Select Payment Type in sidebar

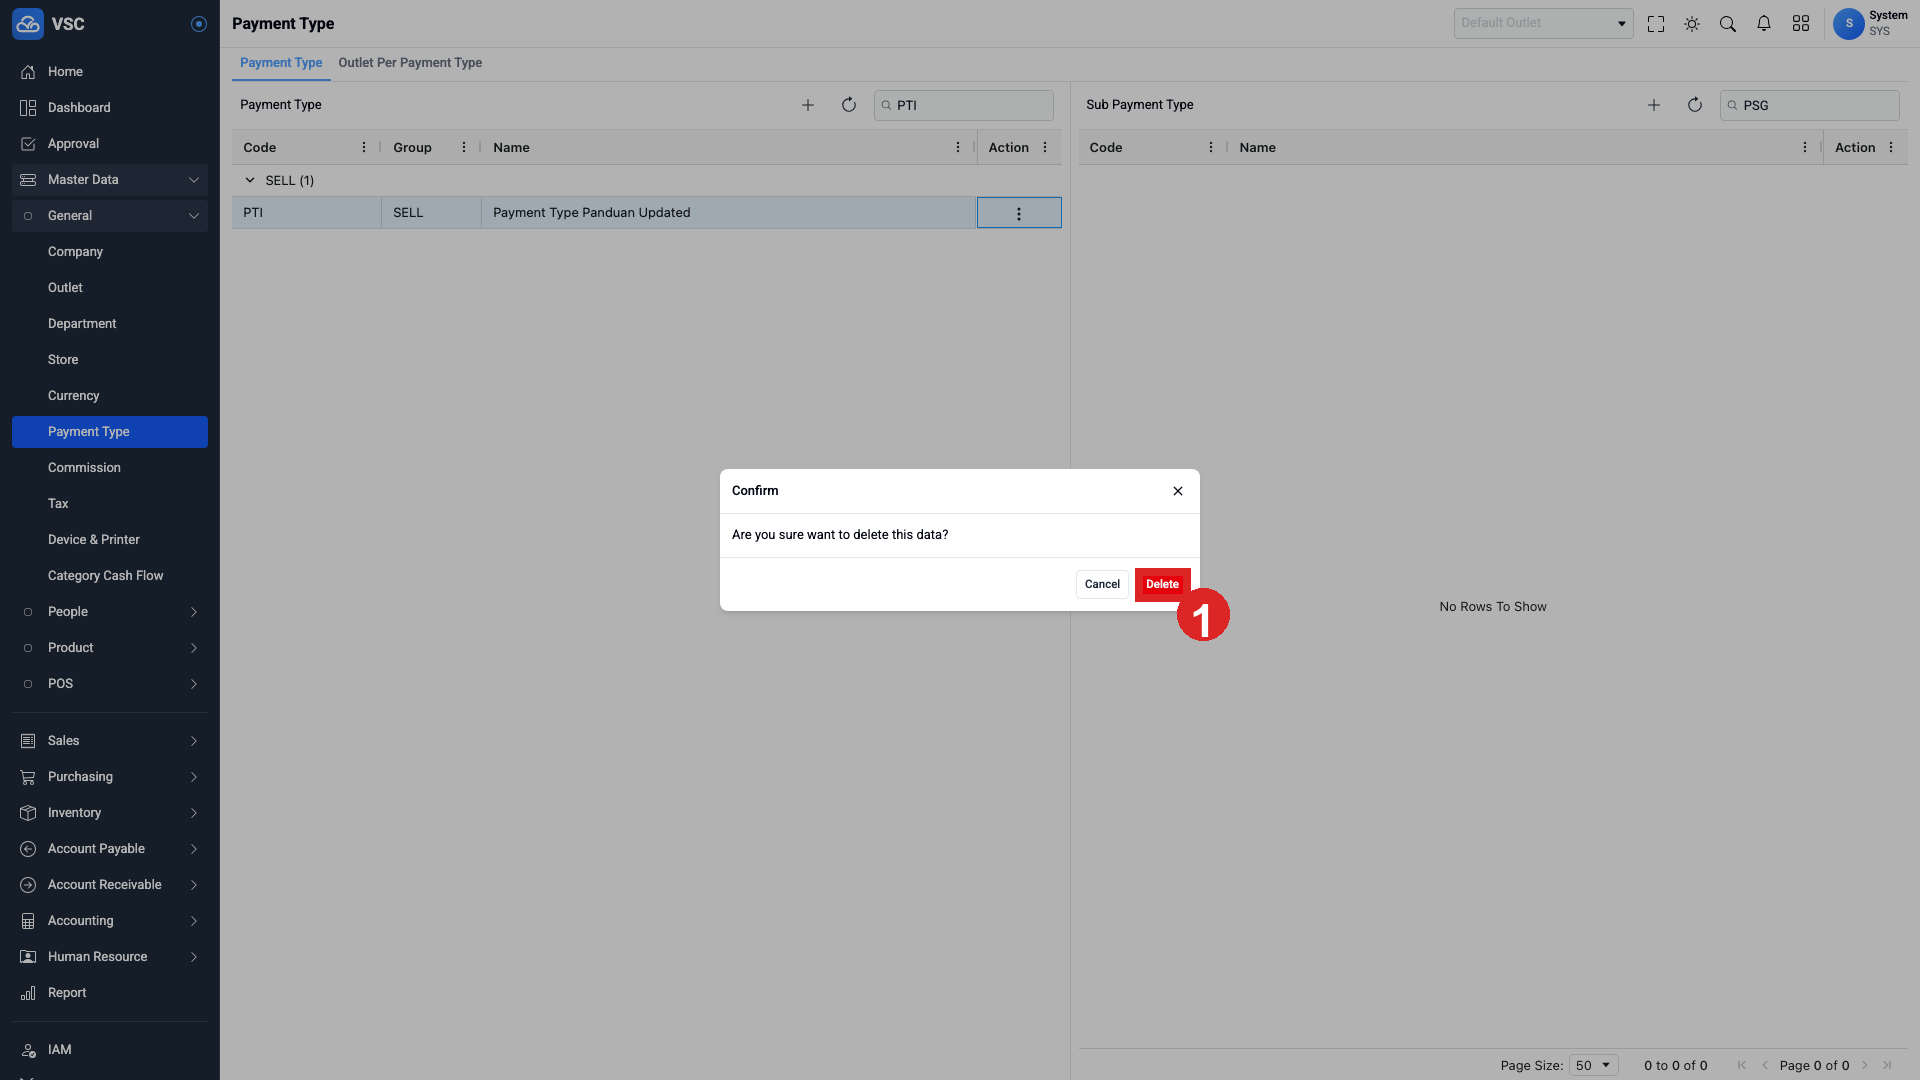pyautogui.click(x=110, y=432)
